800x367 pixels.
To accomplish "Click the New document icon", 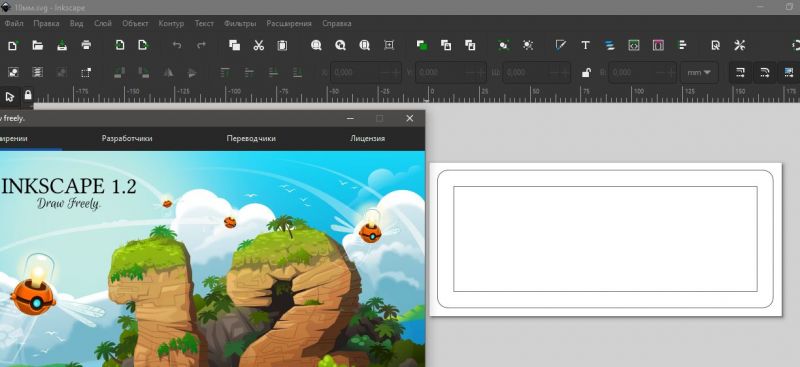I will [13, 45].
